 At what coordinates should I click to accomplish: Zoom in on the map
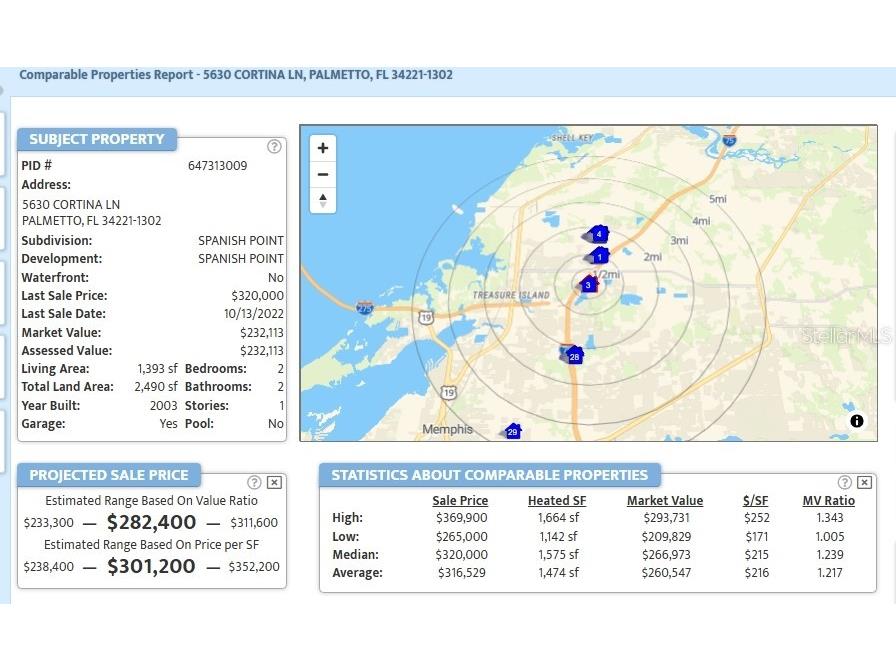[323, 148]
